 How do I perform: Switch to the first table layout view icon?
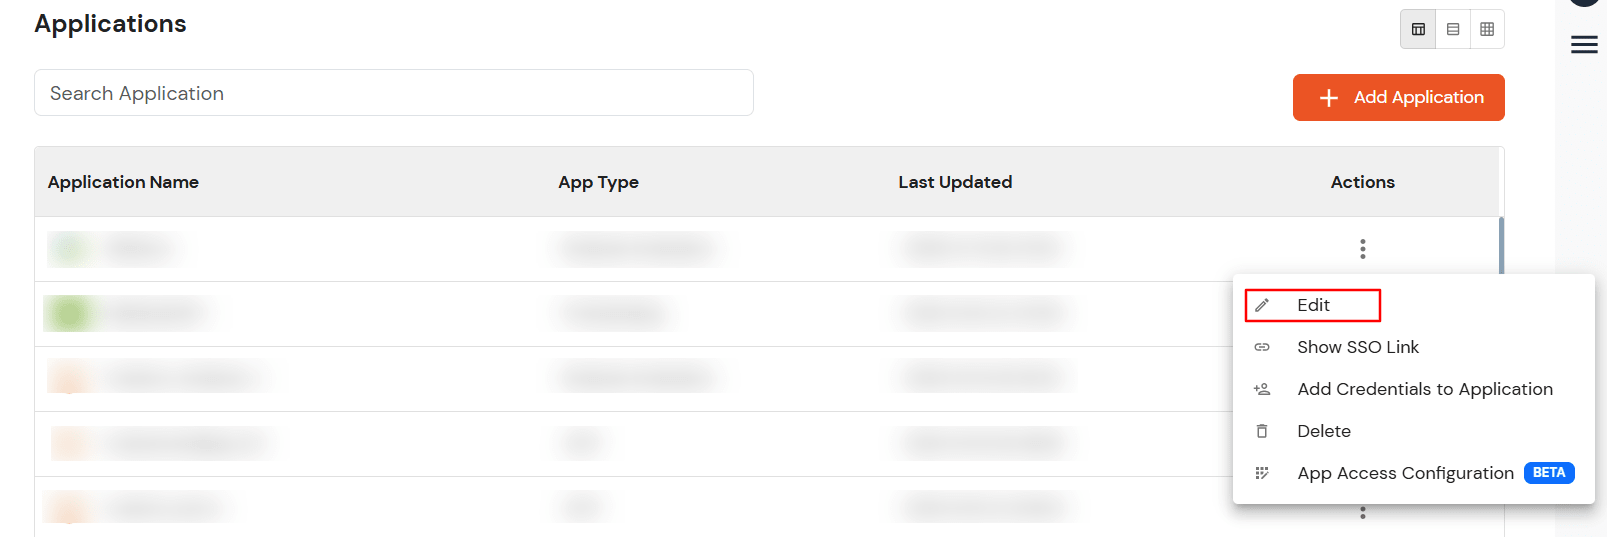click(x=1418, y=29)
